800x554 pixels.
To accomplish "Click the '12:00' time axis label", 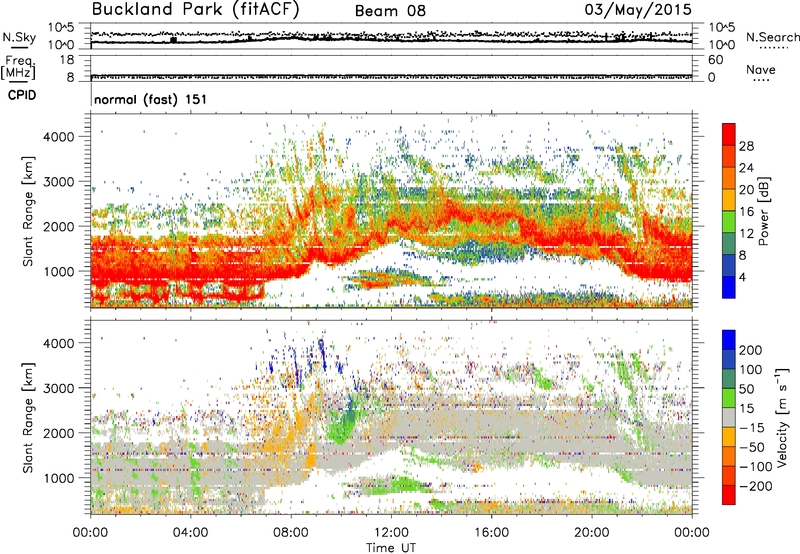I will [391, 533].
